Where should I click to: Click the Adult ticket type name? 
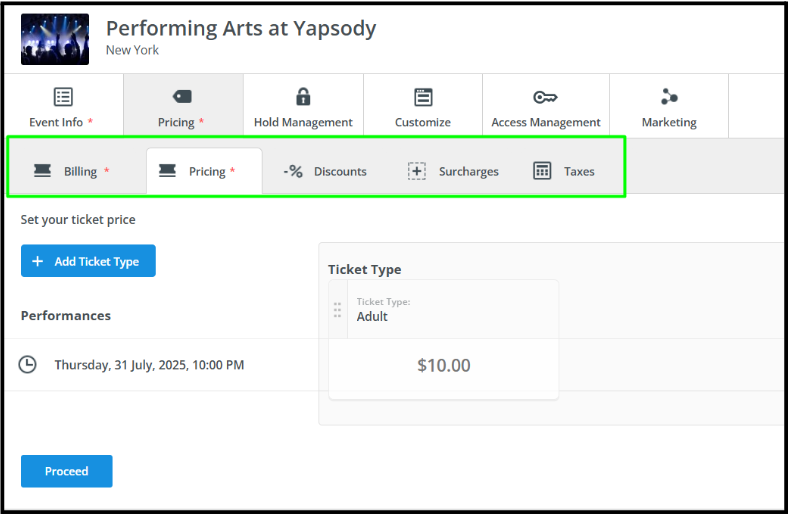pos(372,317)
